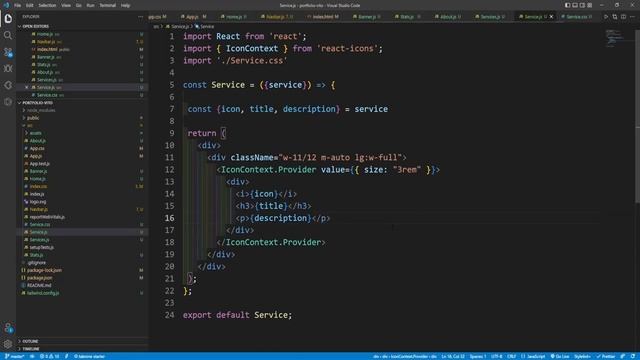
Task: Click the Synchronize Changes status icon
Action: pyautogui.click(x=32, y=356)
